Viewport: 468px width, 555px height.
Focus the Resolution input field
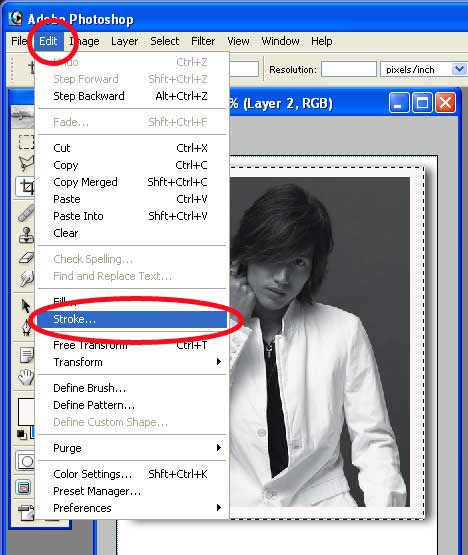[x=349, y=69]
